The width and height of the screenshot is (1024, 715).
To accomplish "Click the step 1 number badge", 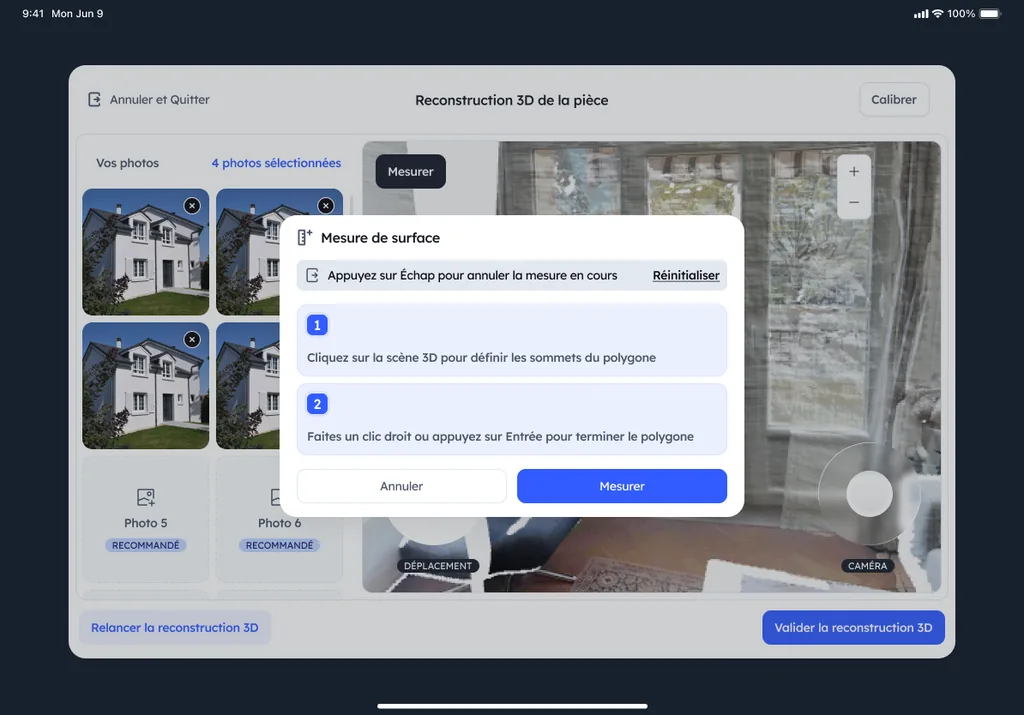I will point(317,325).
